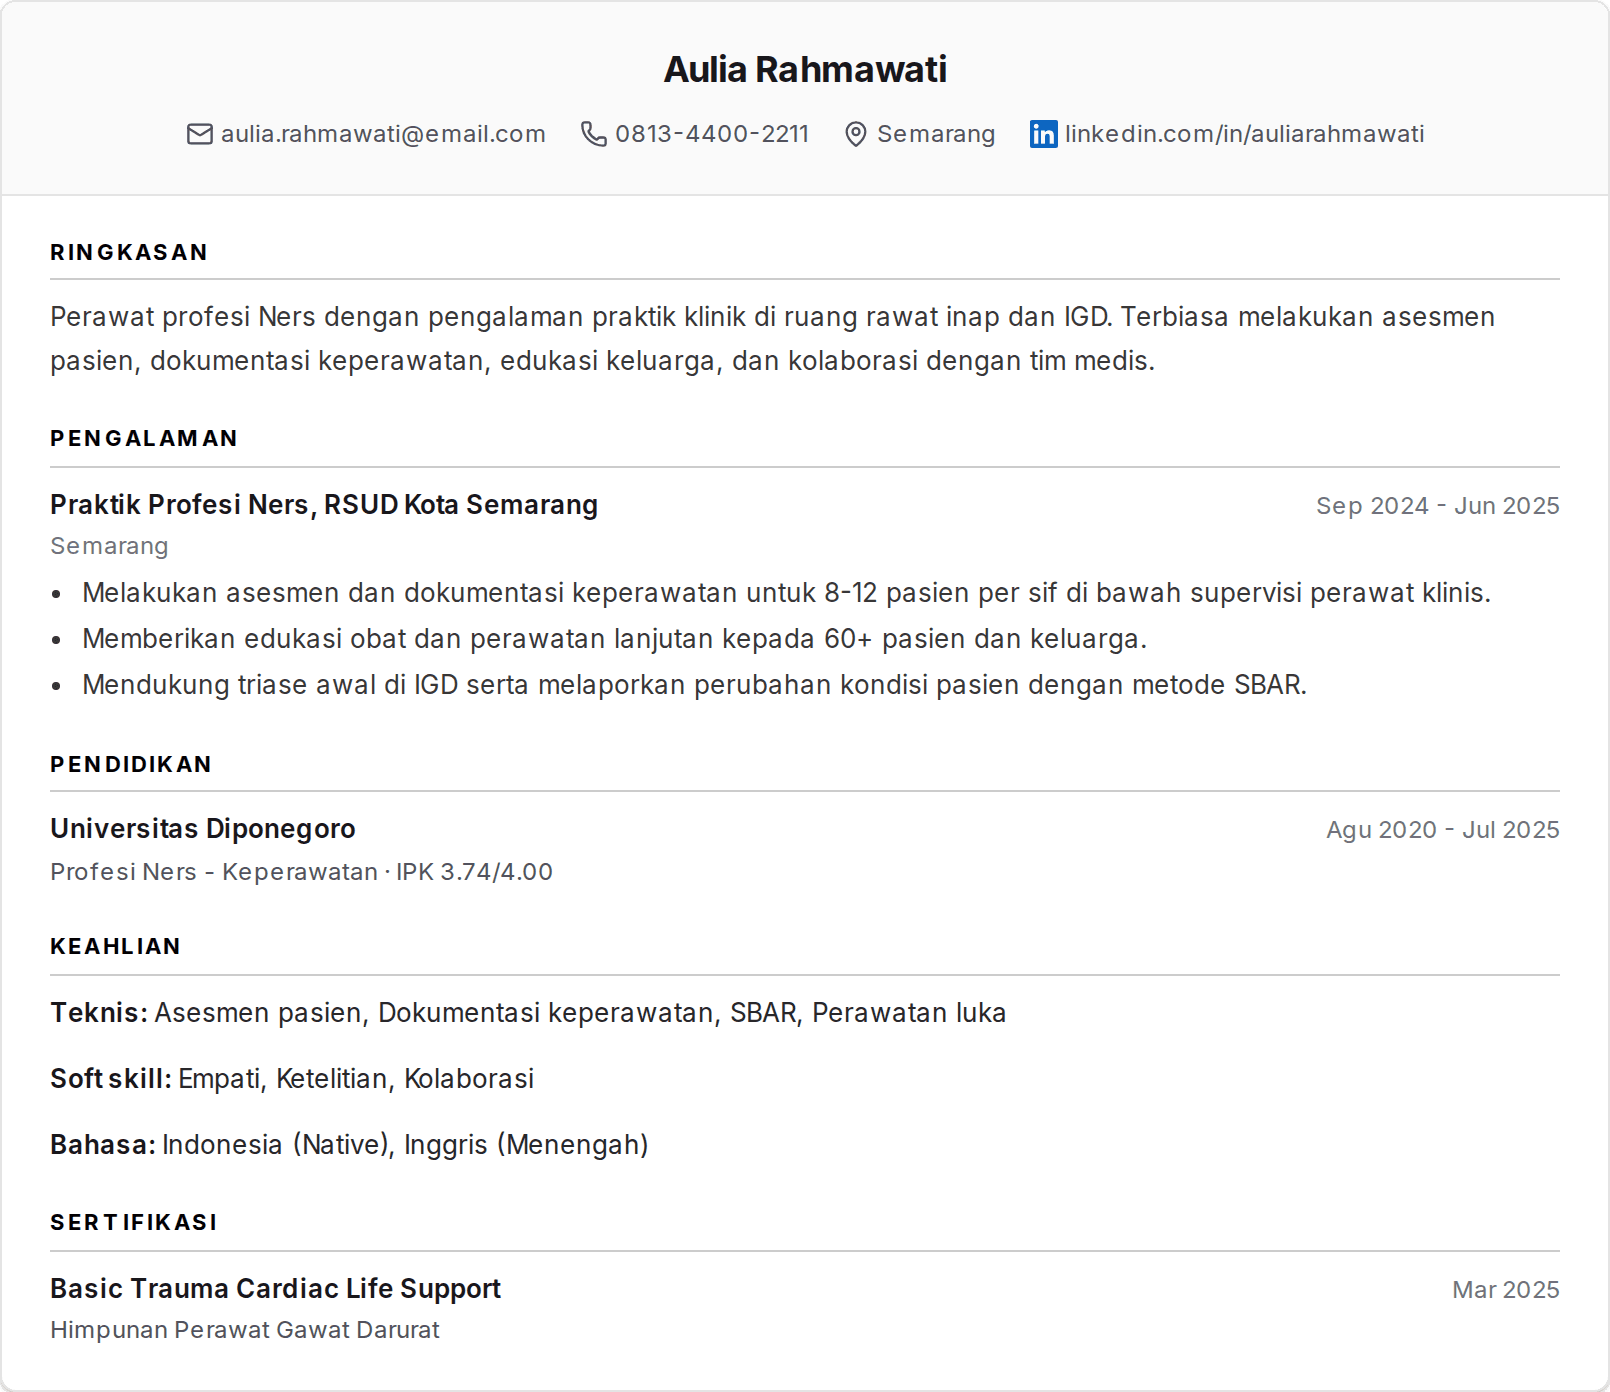The height and width of the screenshot is (1392, 1610).
Task: Open linkedin.com/in/auliarahmawati profile link
Action: (1244, 134)
